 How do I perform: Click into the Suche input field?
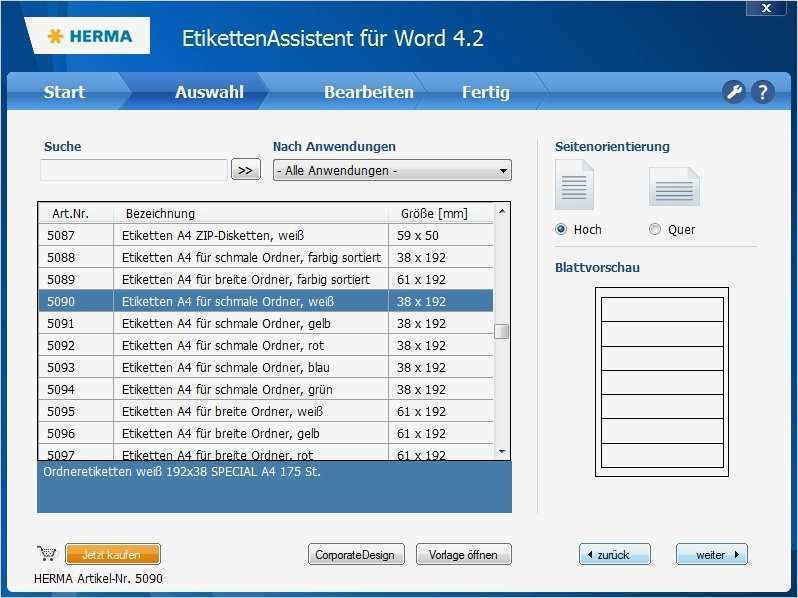[134, 170]
